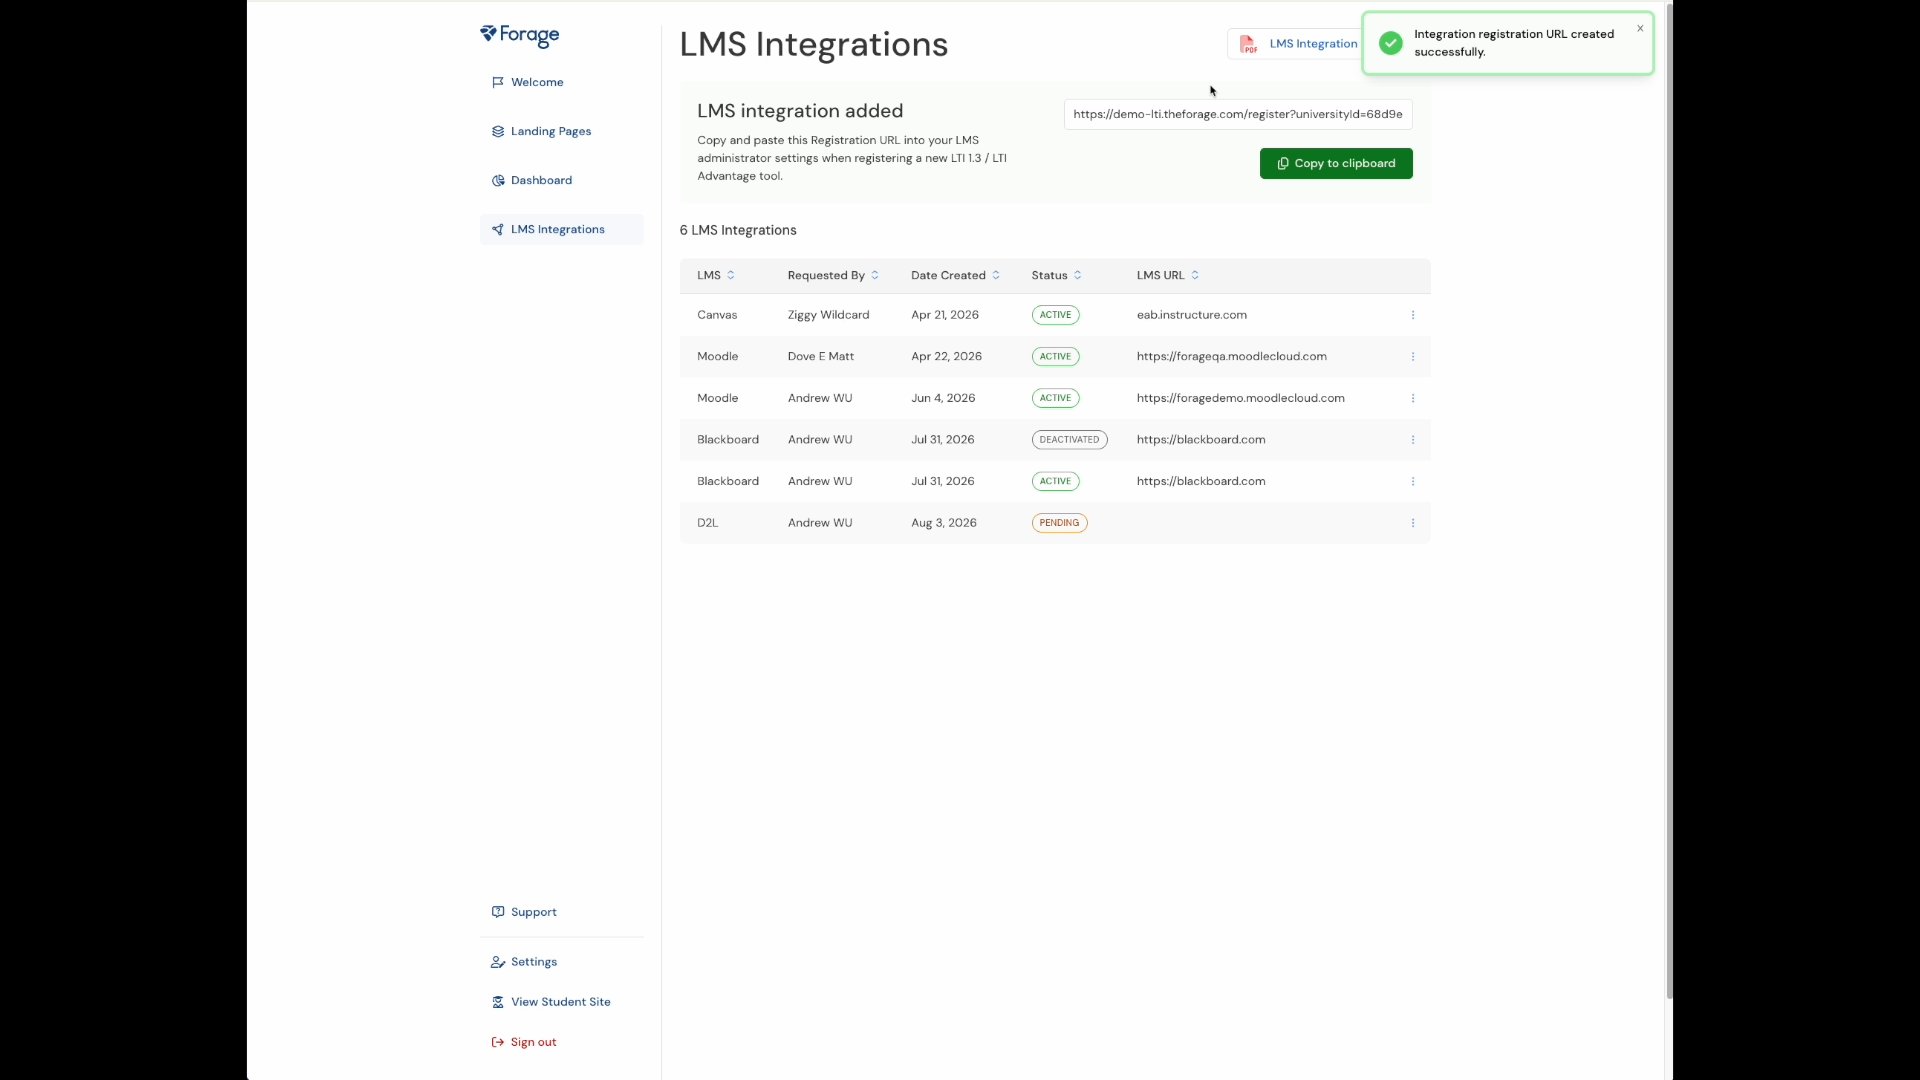This screenshot has width=1920, height=1080.
Task: Open the LMS Integration PDF guide
Action: point(1296,44)
